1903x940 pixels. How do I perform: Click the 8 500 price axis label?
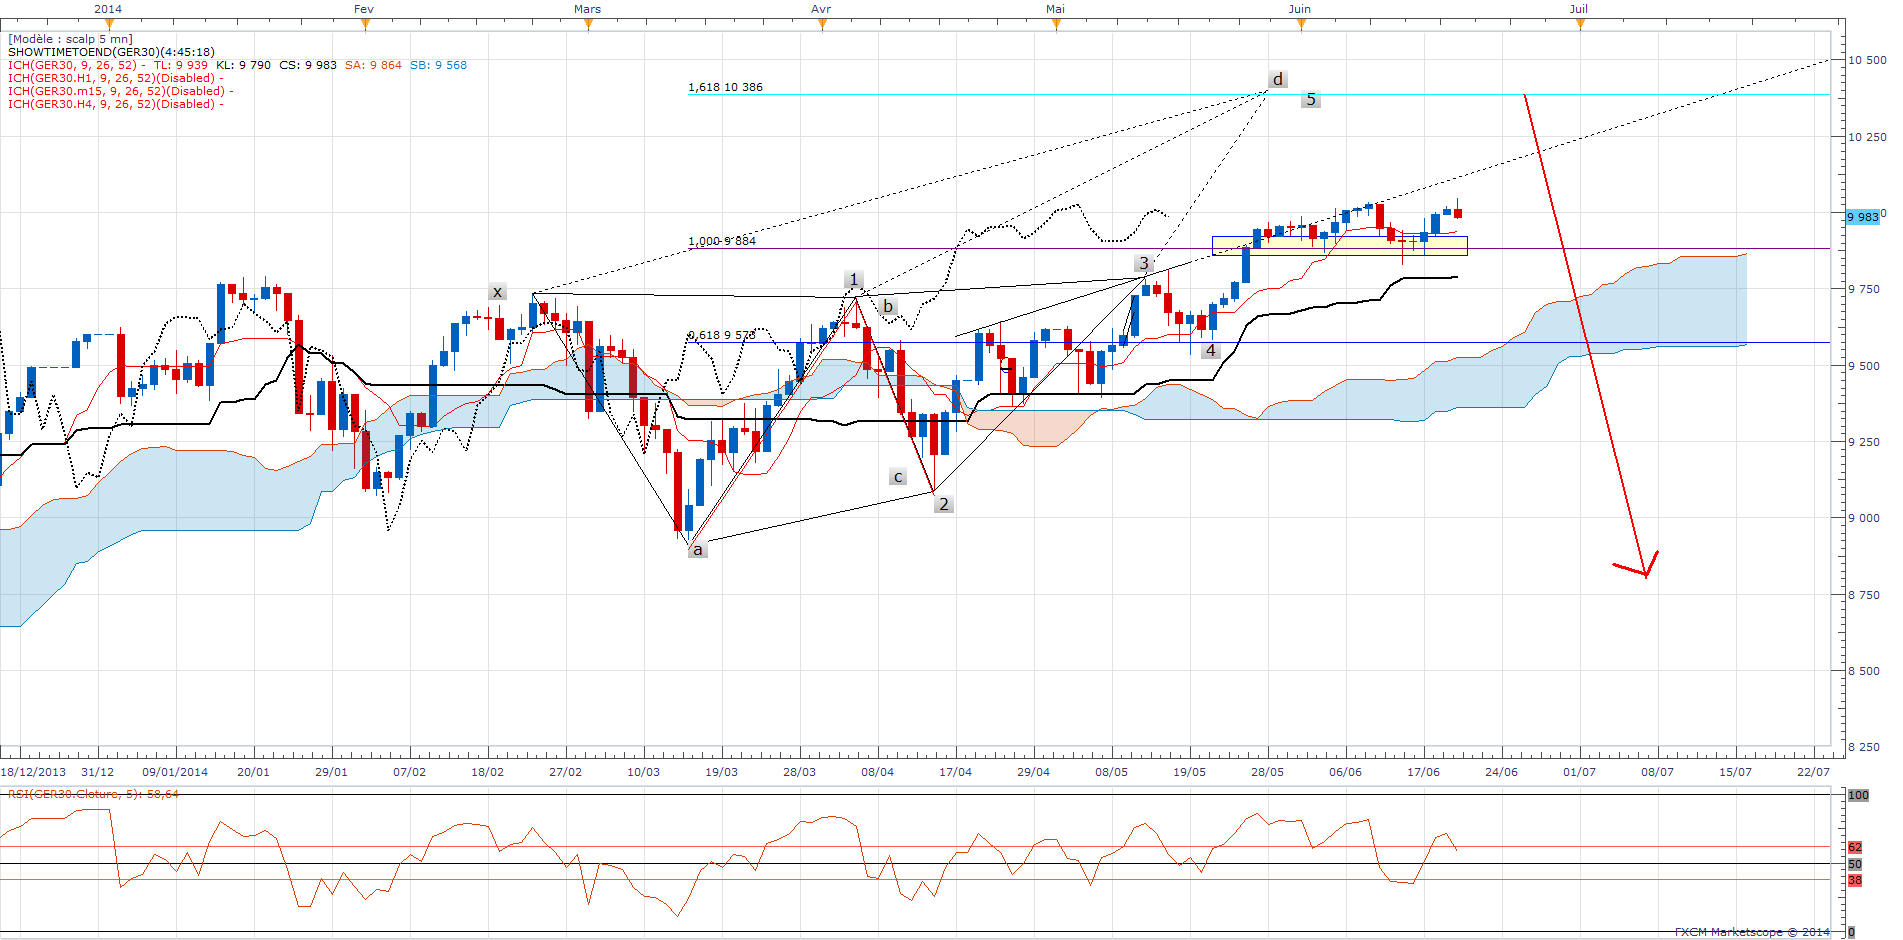pyautogui.click(x=1864, y=671)
